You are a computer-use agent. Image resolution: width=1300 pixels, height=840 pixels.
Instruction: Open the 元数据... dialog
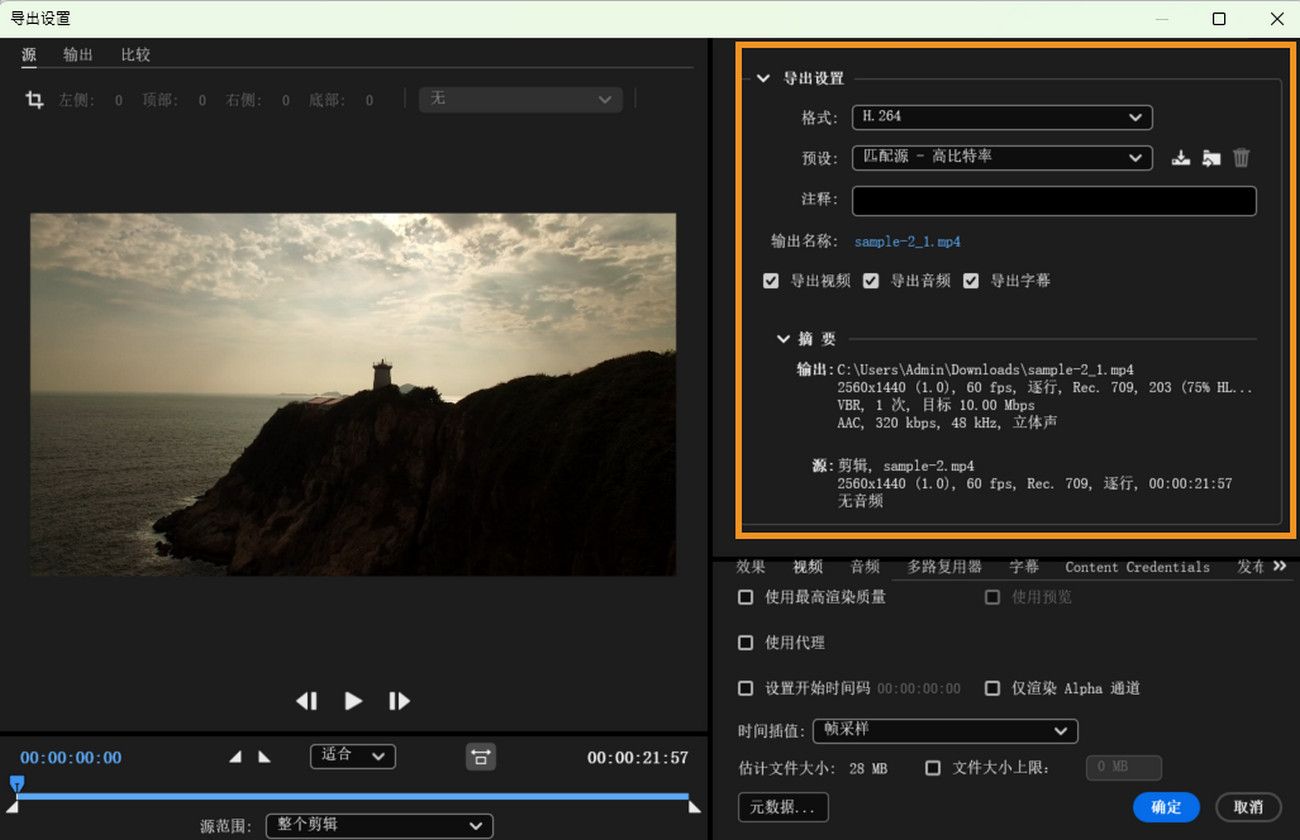coord(783,807)
